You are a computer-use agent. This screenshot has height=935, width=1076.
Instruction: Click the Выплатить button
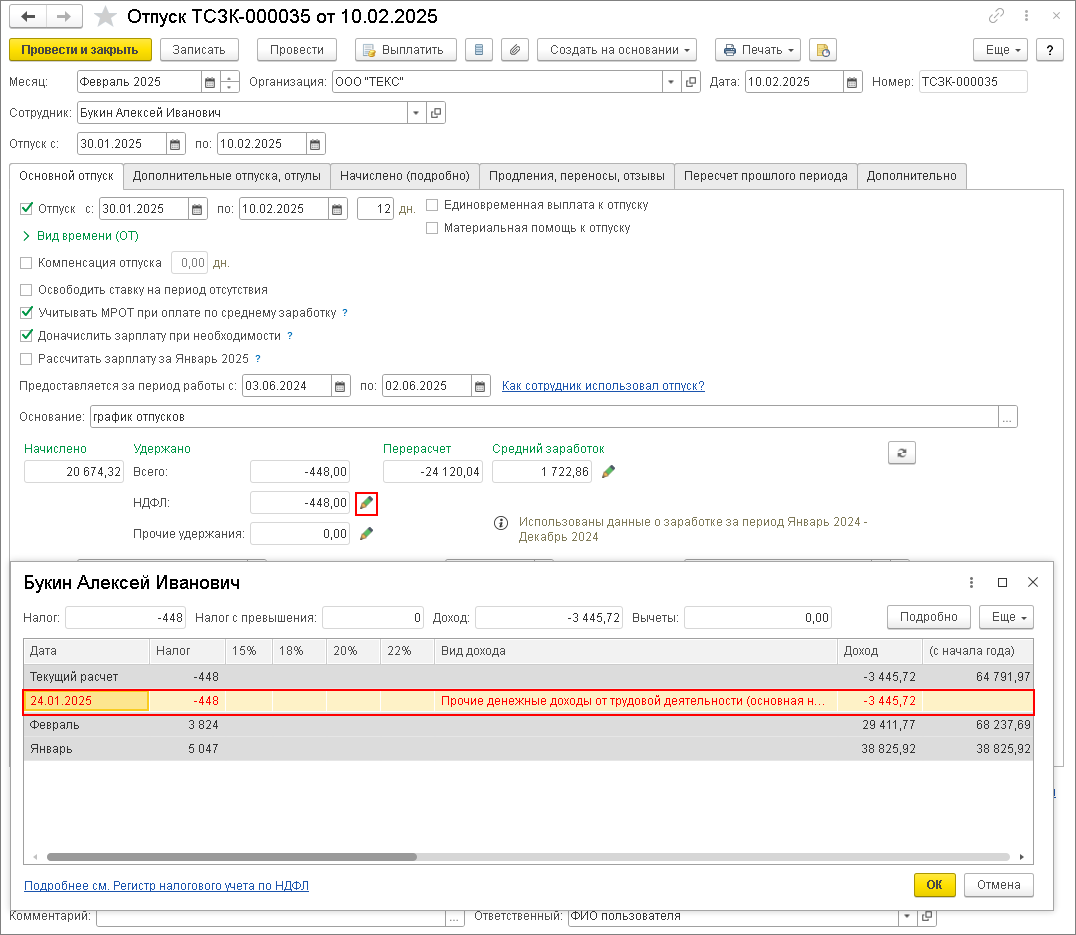pyautogui.click(x=406, y=49)
